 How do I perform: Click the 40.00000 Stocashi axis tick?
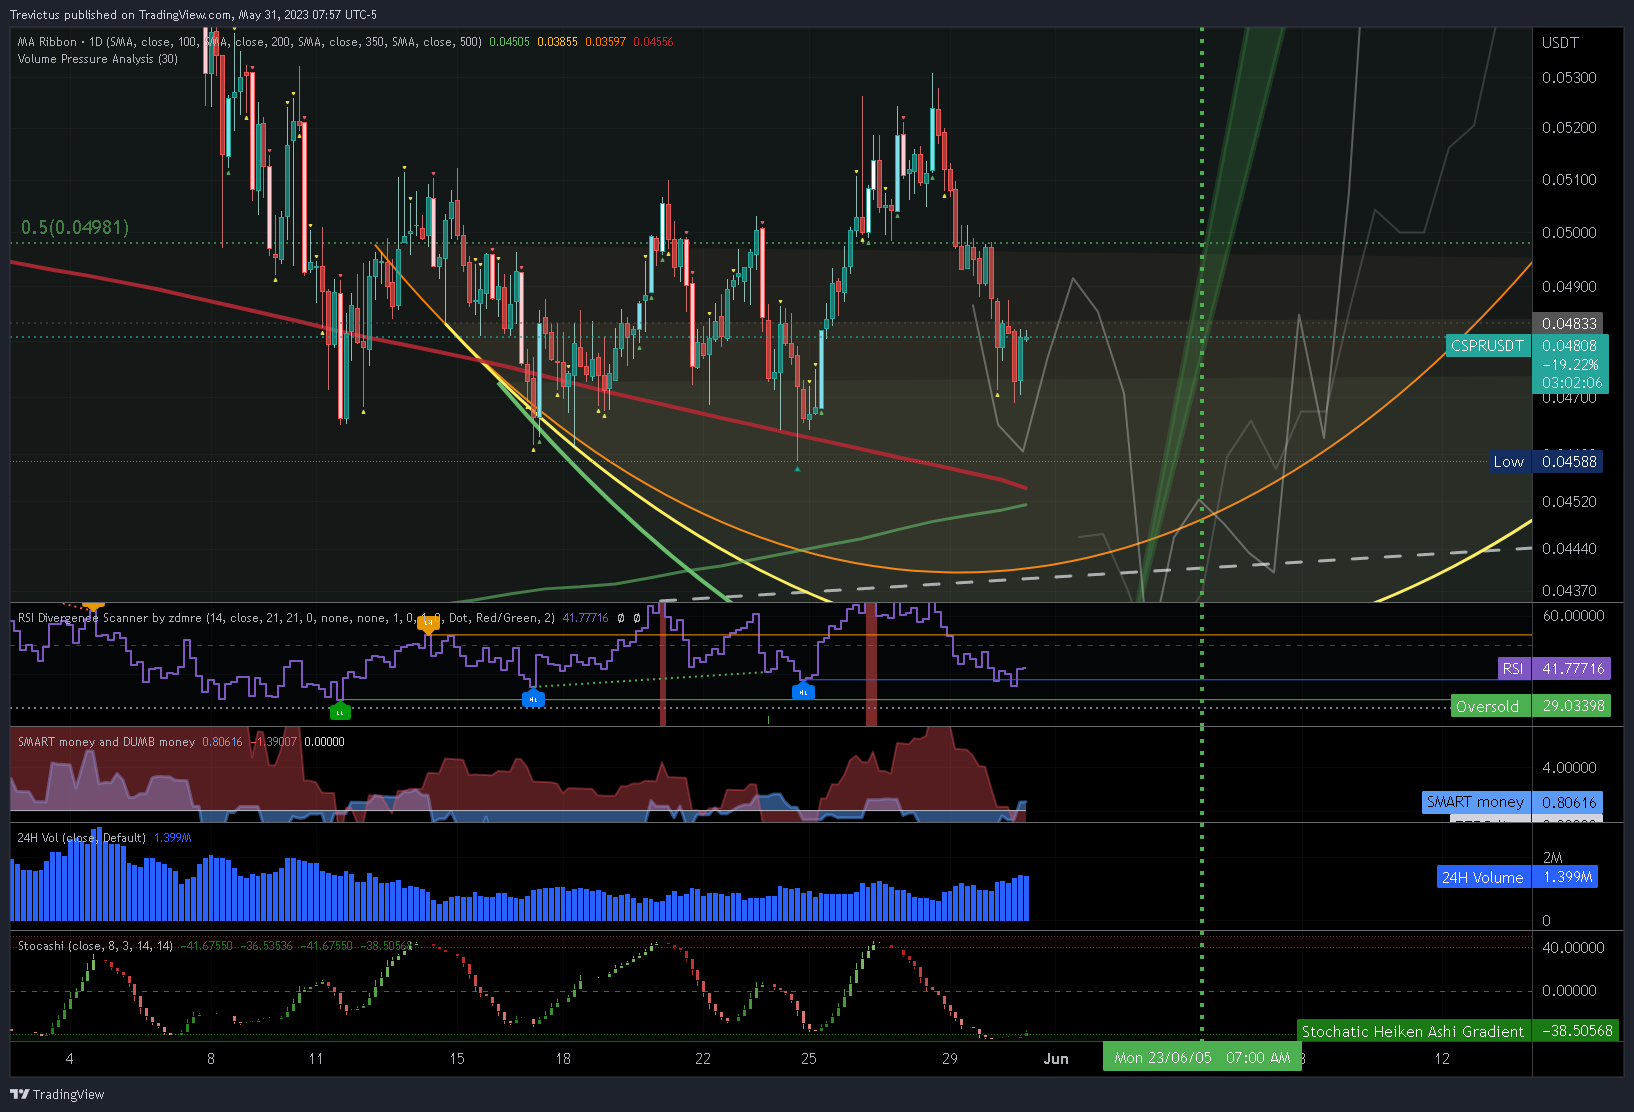pos(1573,948)
